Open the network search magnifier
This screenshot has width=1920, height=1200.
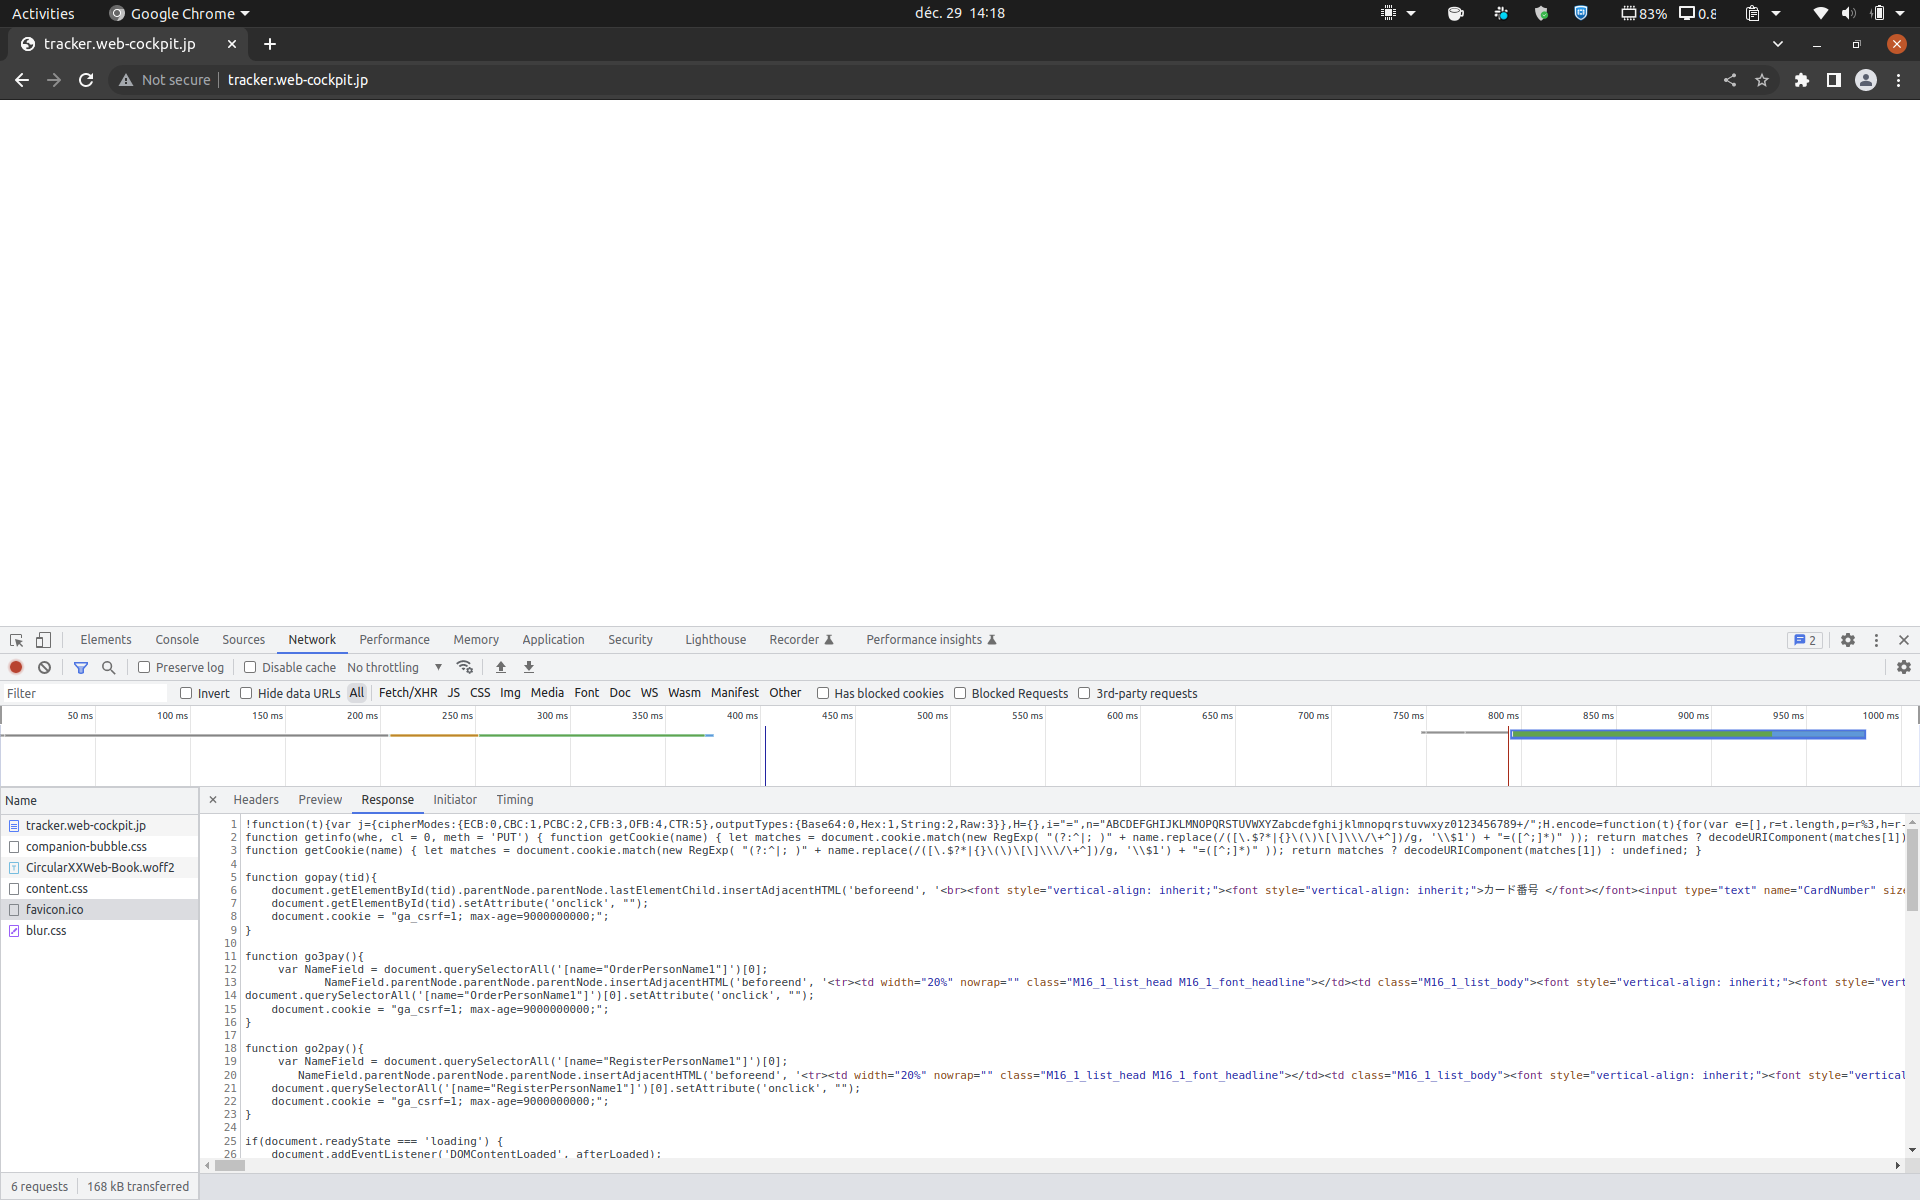[109, 667]
